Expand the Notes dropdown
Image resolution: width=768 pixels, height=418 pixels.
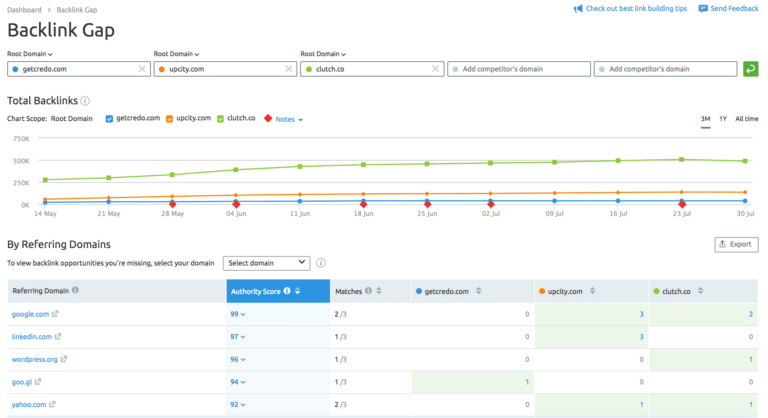pyautogui.click(x=289, y=119)
